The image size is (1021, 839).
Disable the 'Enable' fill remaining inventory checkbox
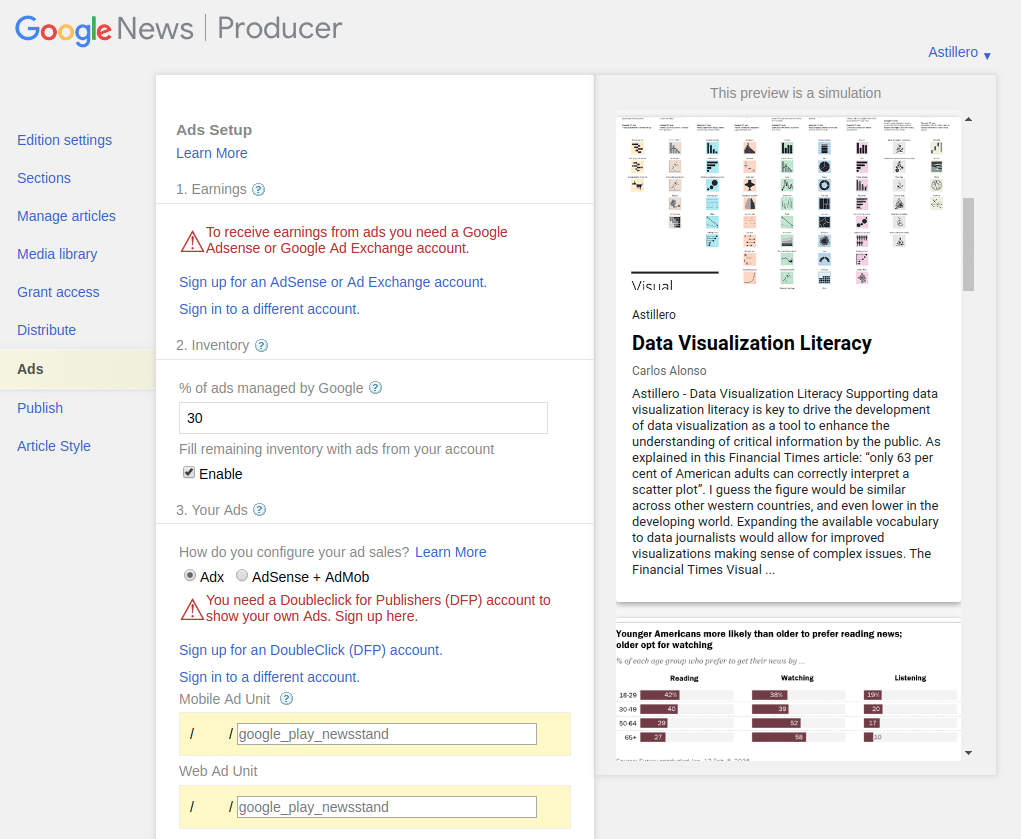tap(189, 471)
